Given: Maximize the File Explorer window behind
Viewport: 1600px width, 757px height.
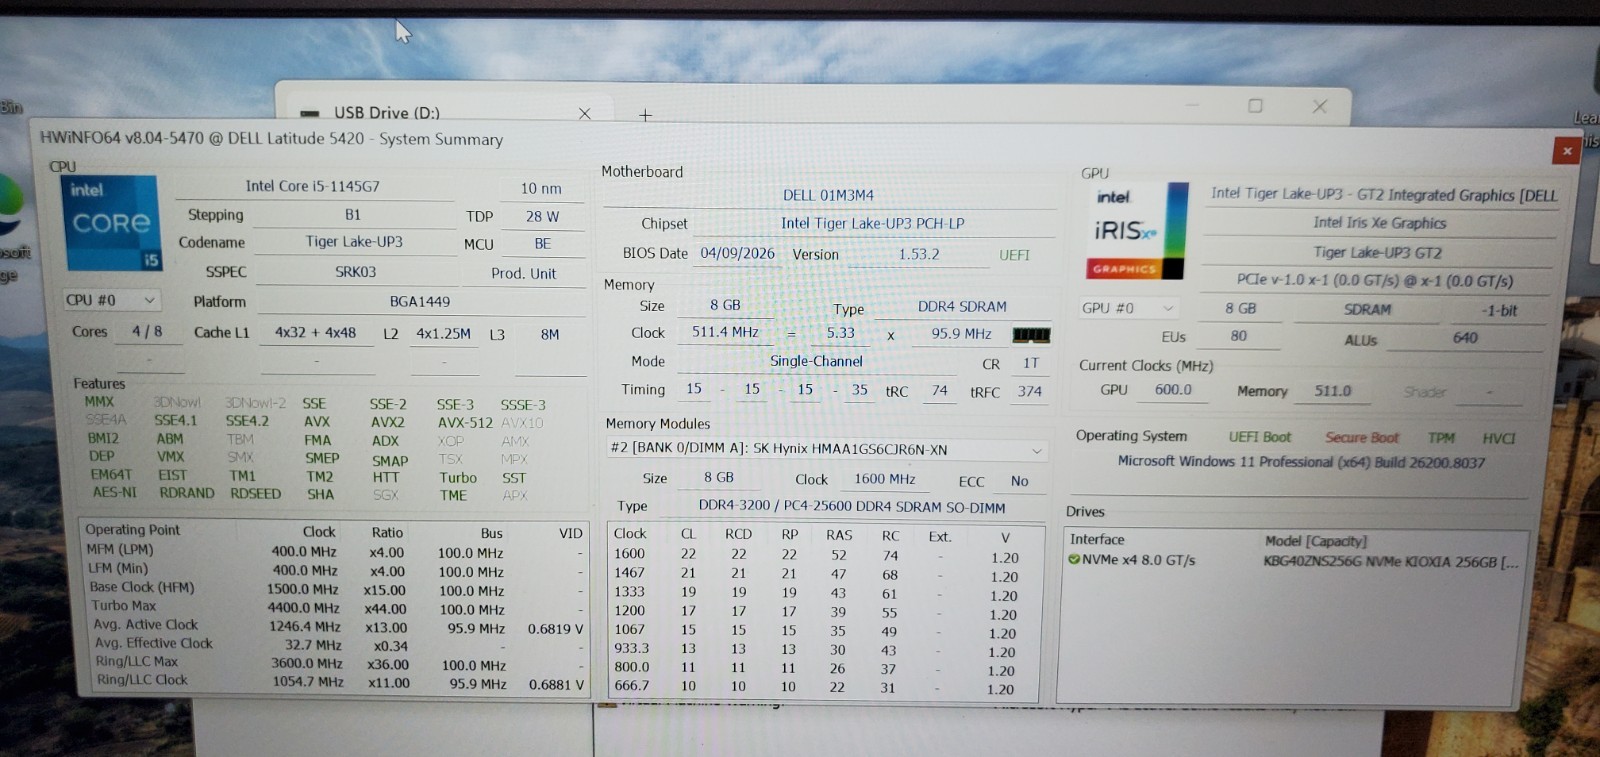Looking at the screenshot, I should pyautogui.click(x=1255, y=106).
